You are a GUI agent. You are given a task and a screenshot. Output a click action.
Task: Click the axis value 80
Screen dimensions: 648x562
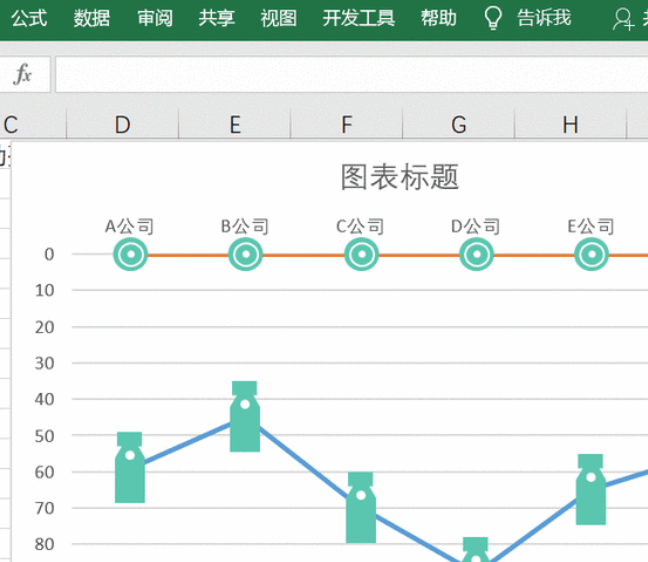[x=45, y=544]
